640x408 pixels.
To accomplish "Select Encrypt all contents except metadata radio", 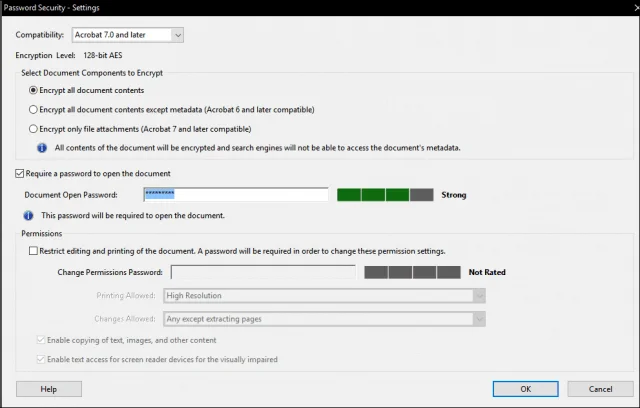I will click(33, 110).
